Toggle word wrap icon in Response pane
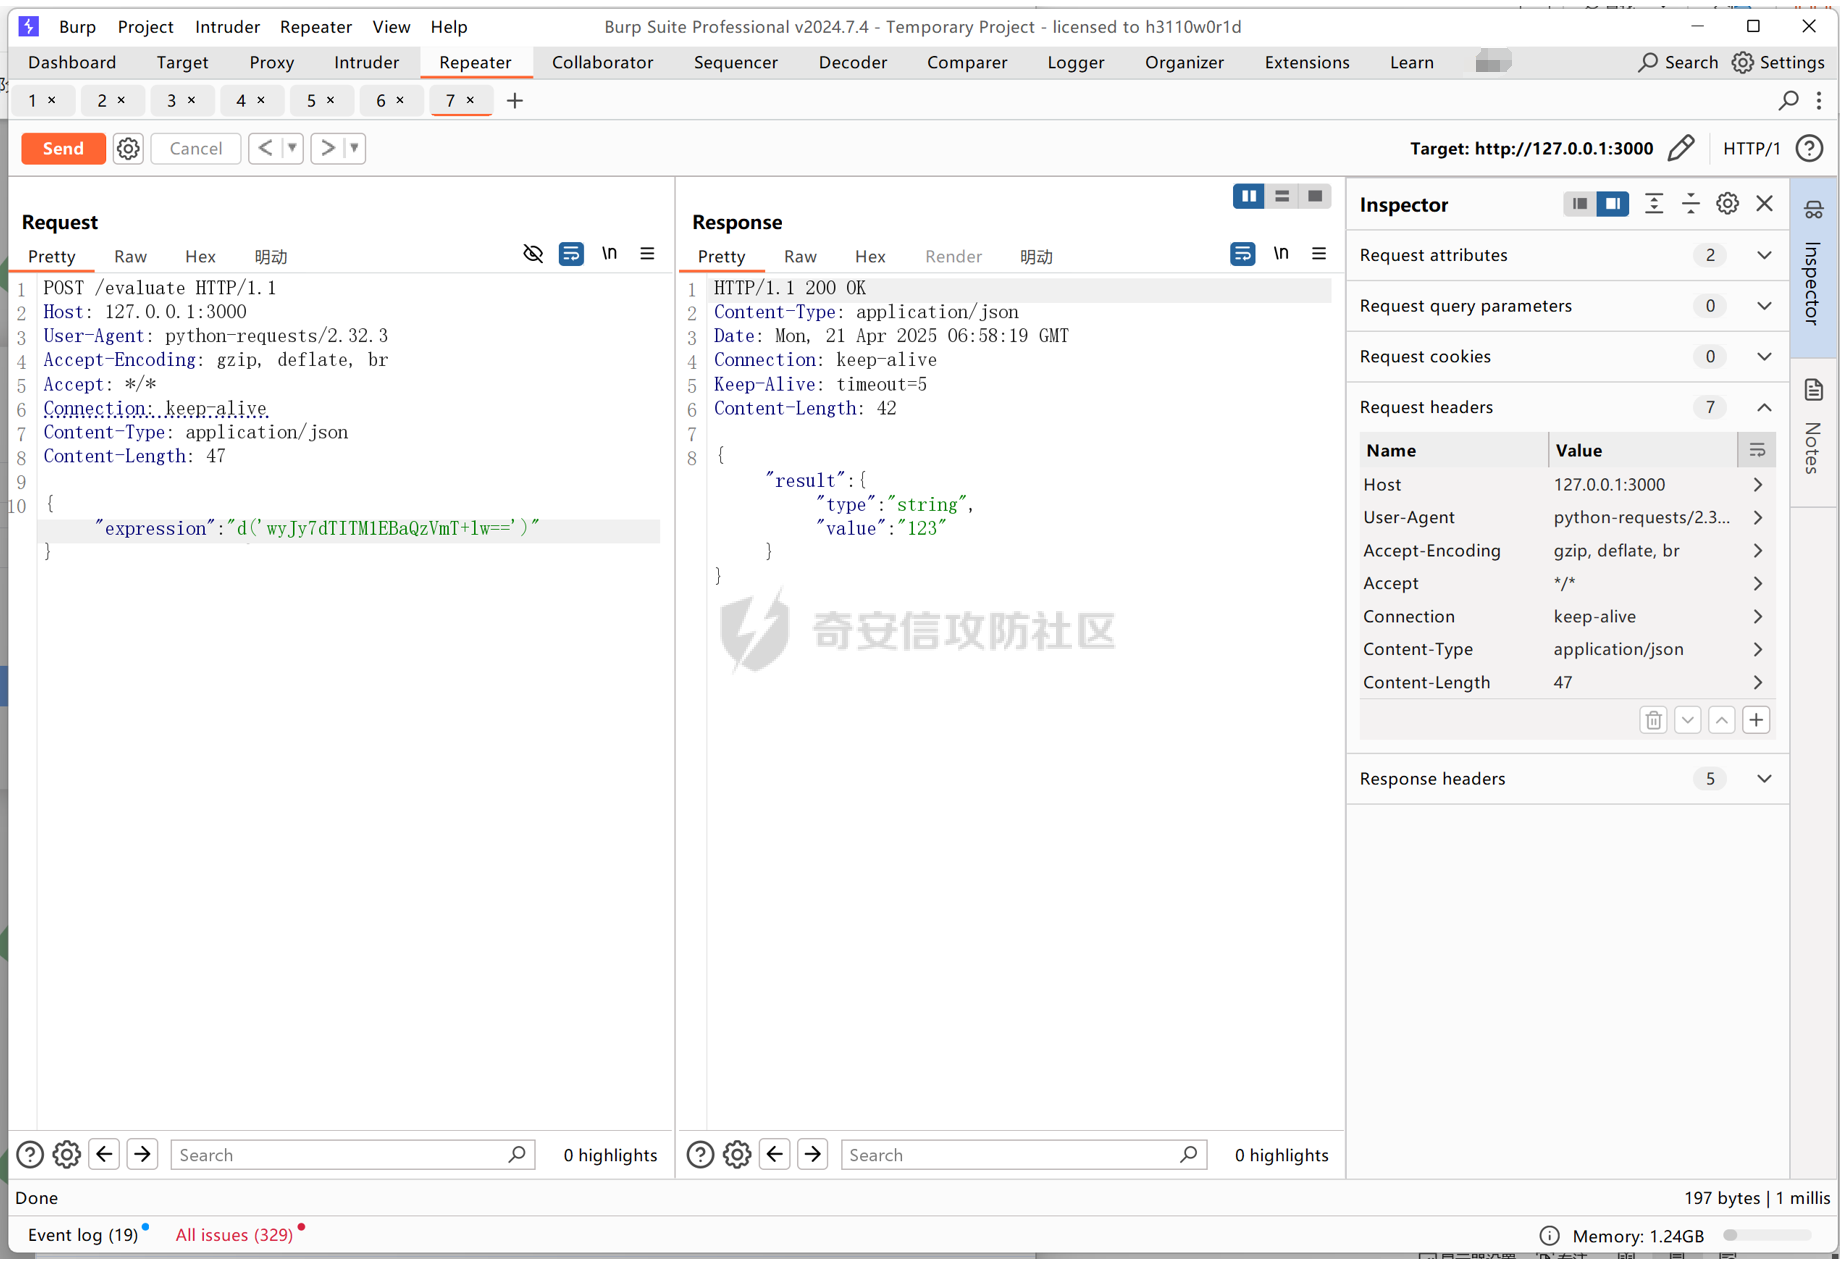 (x=1242, y=254)
